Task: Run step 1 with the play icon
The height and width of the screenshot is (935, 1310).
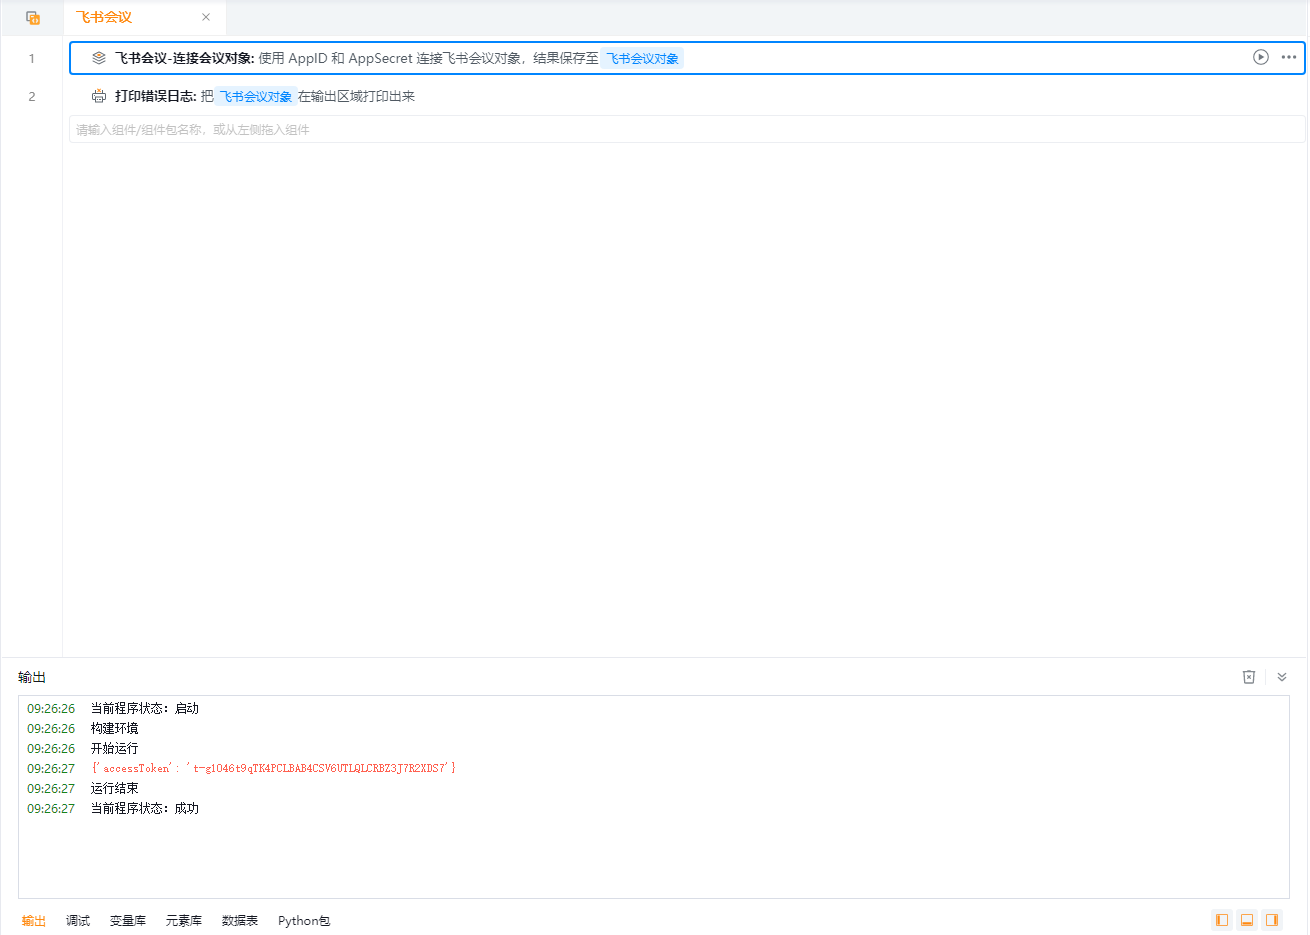Action: (x=1260, y=57)
